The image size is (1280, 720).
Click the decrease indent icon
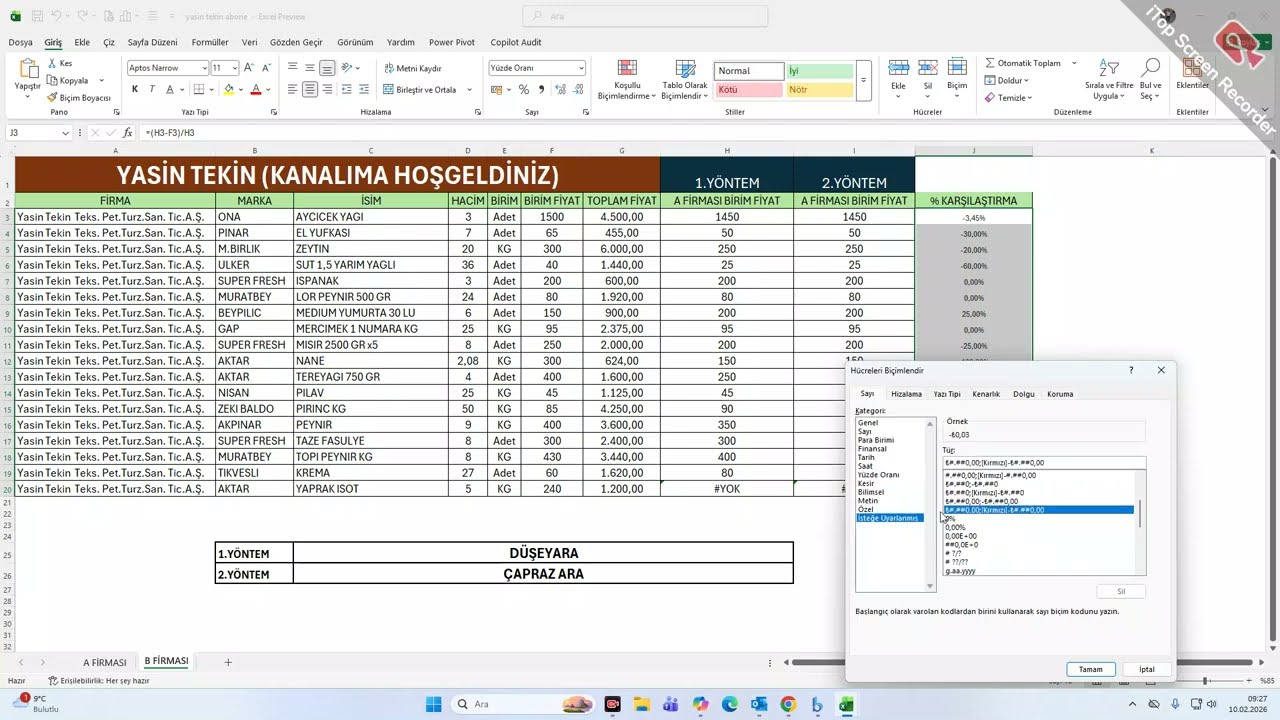click(x=349, y=90)
